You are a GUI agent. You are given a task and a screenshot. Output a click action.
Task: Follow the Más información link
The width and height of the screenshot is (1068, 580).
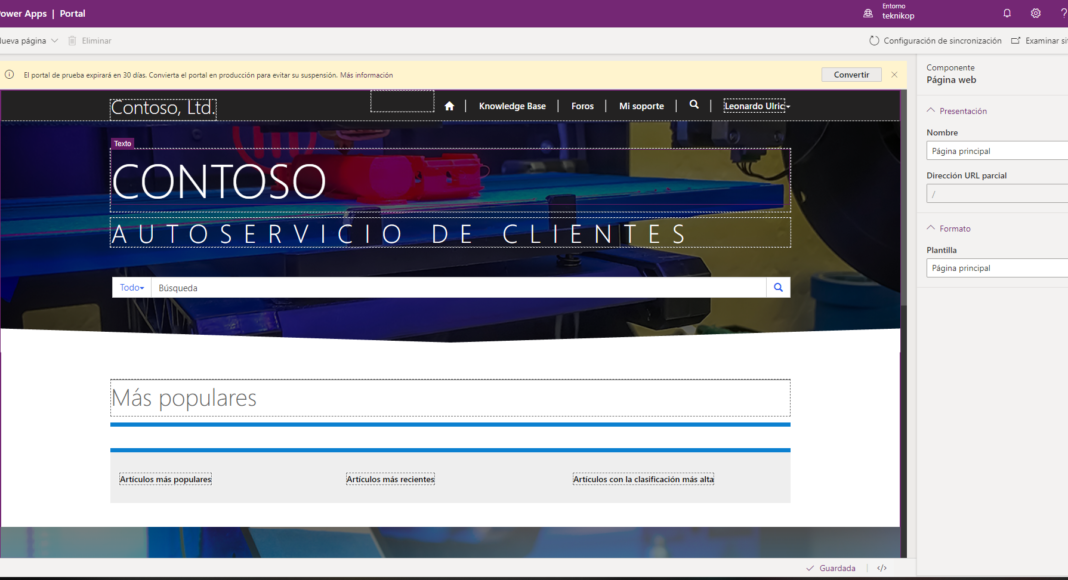coord(366,75)
